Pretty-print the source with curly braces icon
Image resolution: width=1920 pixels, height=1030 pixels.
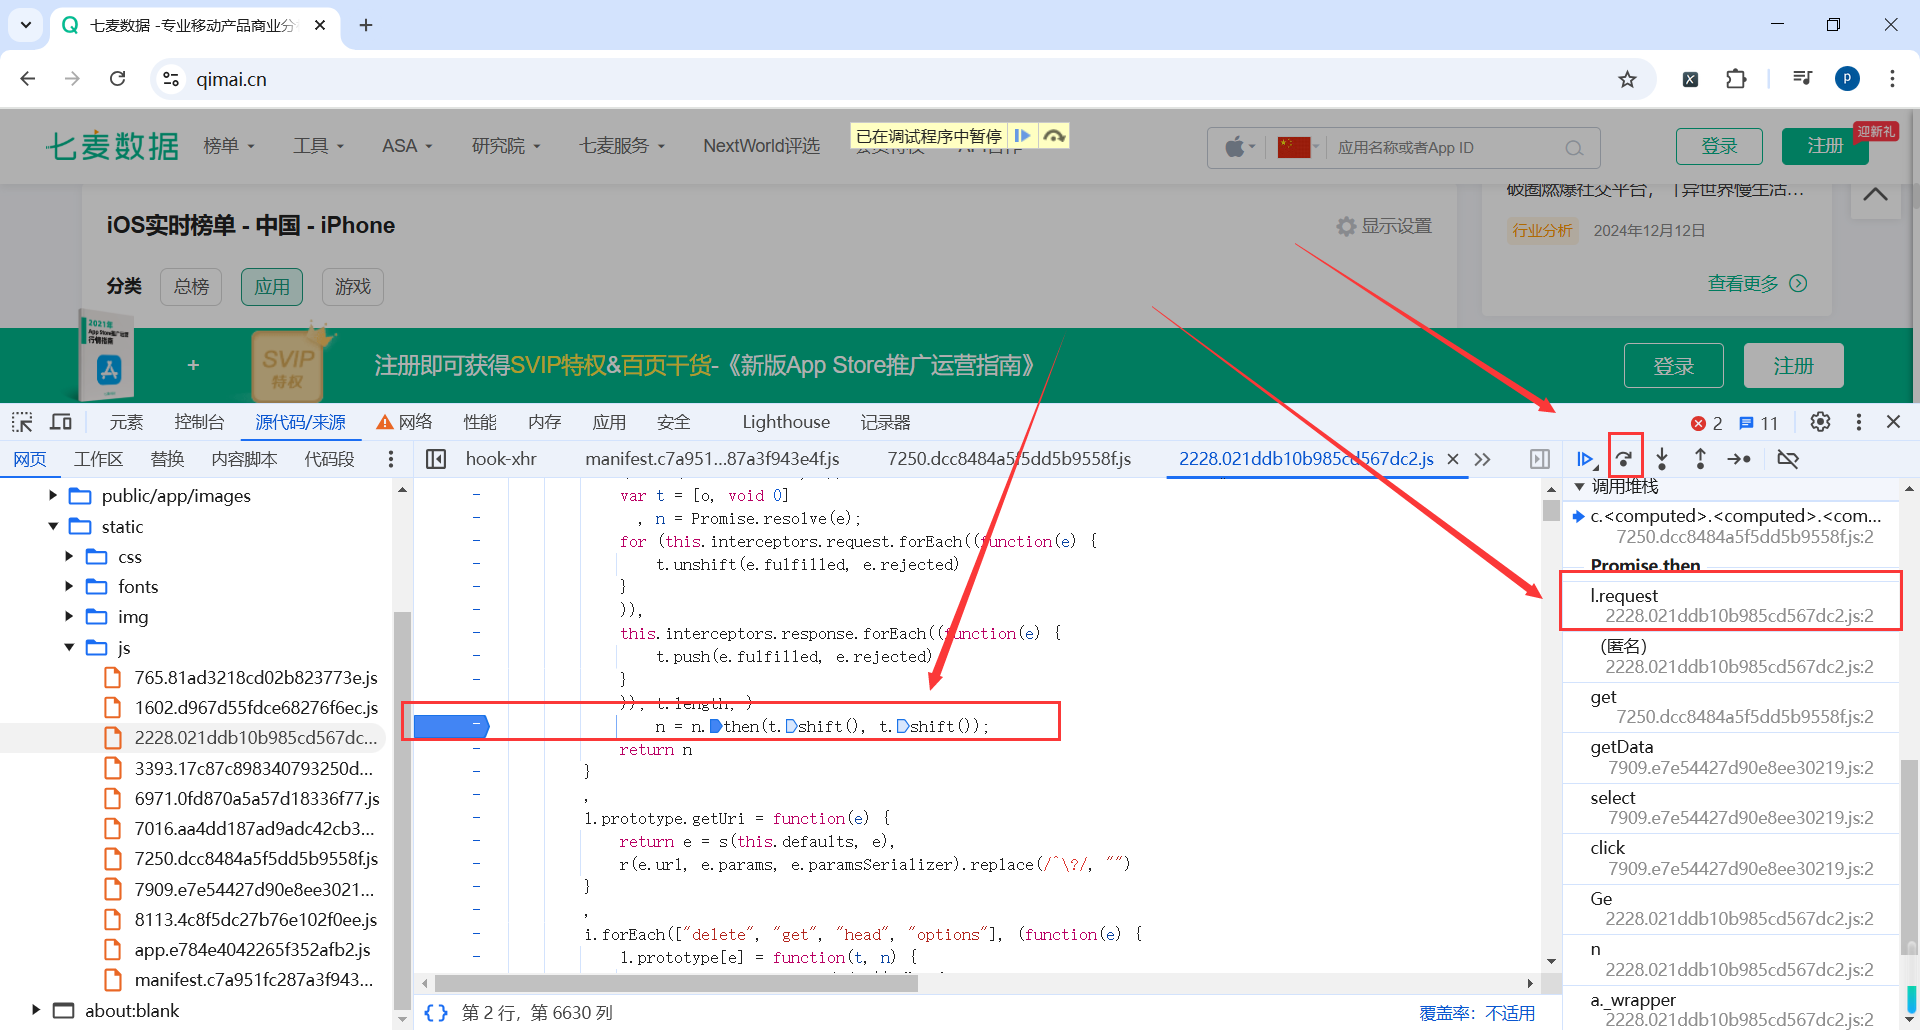tap(436, 1013)
